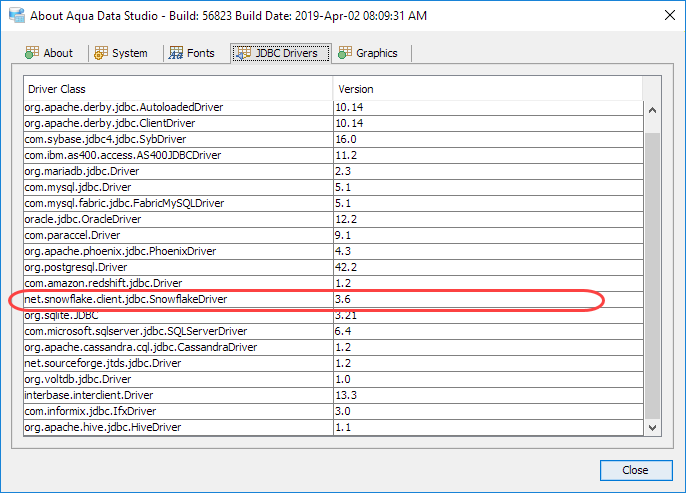Select org.mariadb.jdbc.Driver row

(333, 171)
